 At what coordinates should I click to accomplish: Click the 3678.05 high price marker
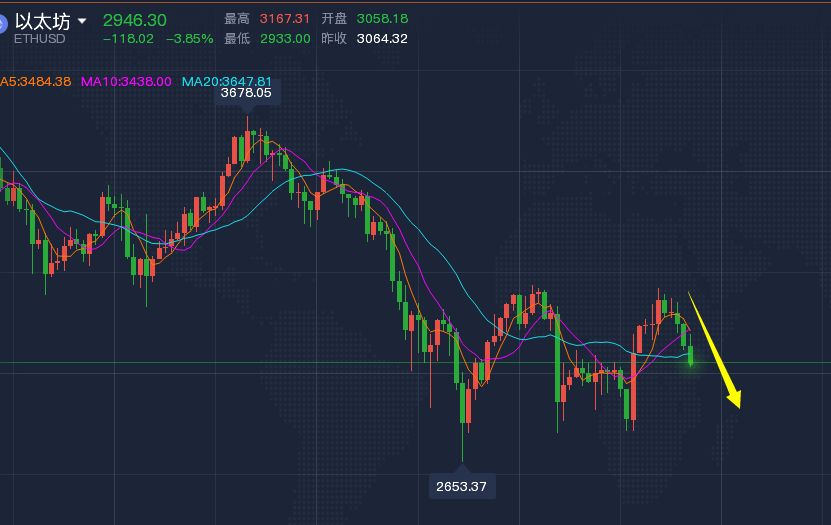click(246, 92)
